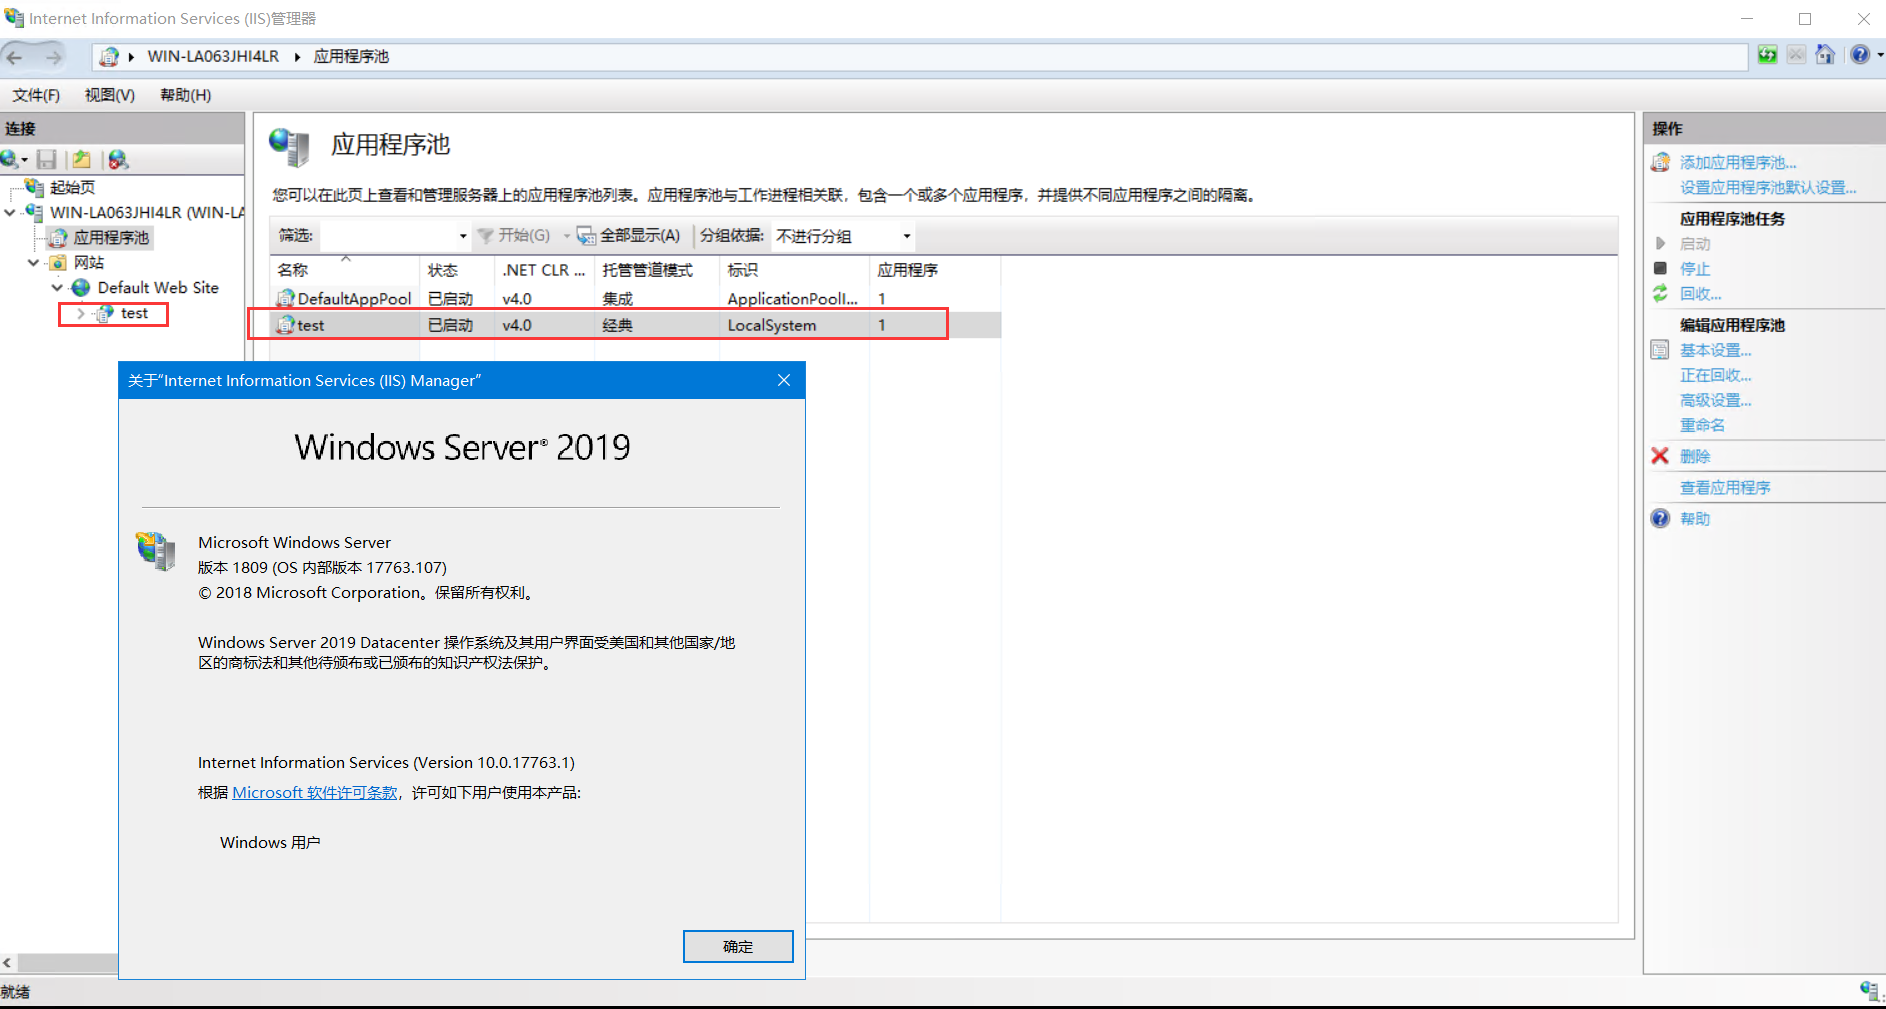1886x1009 pixels.
Task: Sort by the 应用程序 column header
Action: [934, 270]
